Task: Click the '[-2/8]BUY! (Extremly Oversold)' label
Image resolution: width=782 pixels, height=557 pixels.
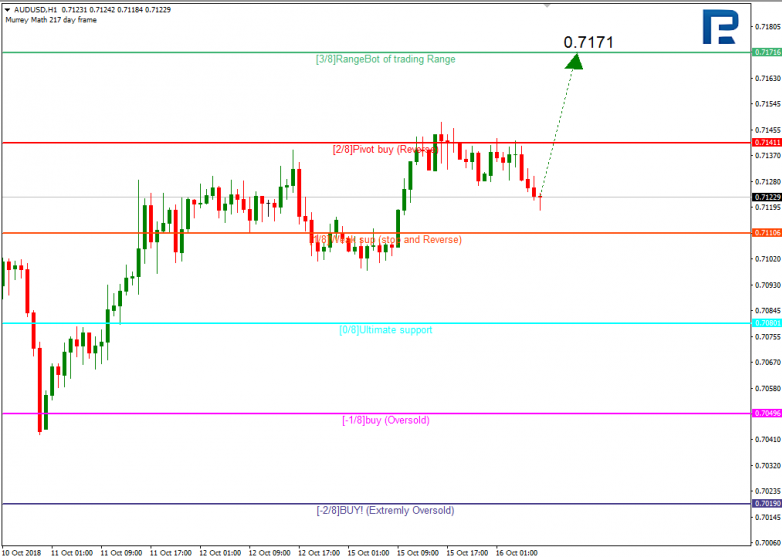Action: tap(386, 511)
